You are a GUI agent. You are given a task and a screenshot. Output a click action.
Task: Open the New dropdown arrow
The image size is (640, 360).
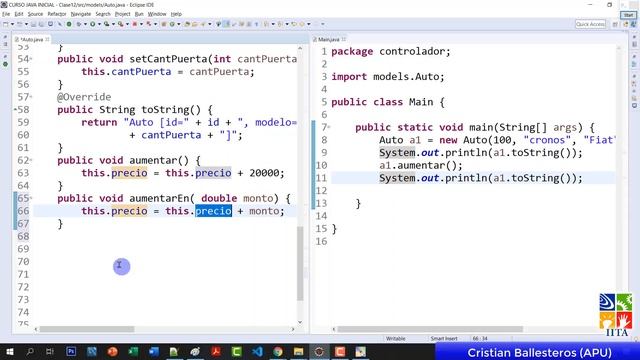pyautogui.click(x=12, y=24)
